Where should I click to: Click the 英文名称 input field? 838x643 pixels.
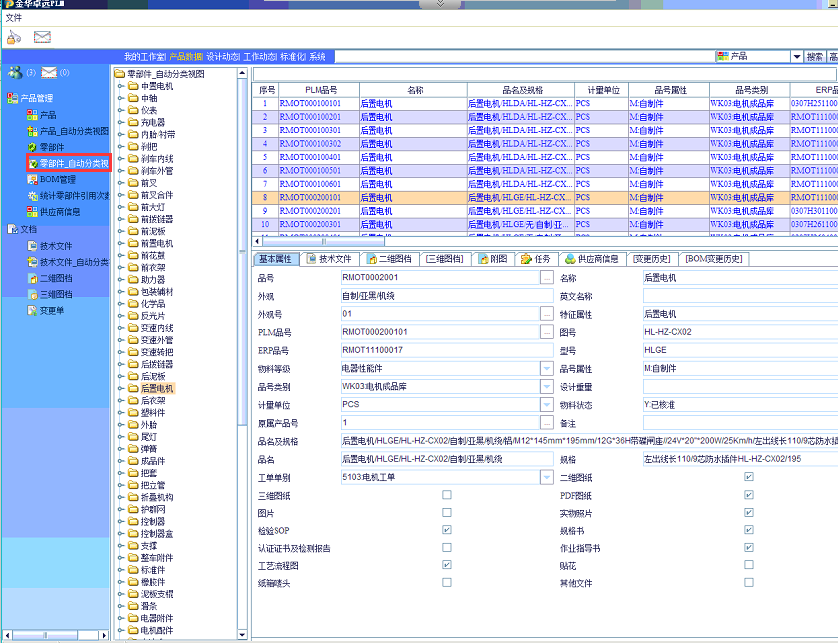tap(738, 296)
